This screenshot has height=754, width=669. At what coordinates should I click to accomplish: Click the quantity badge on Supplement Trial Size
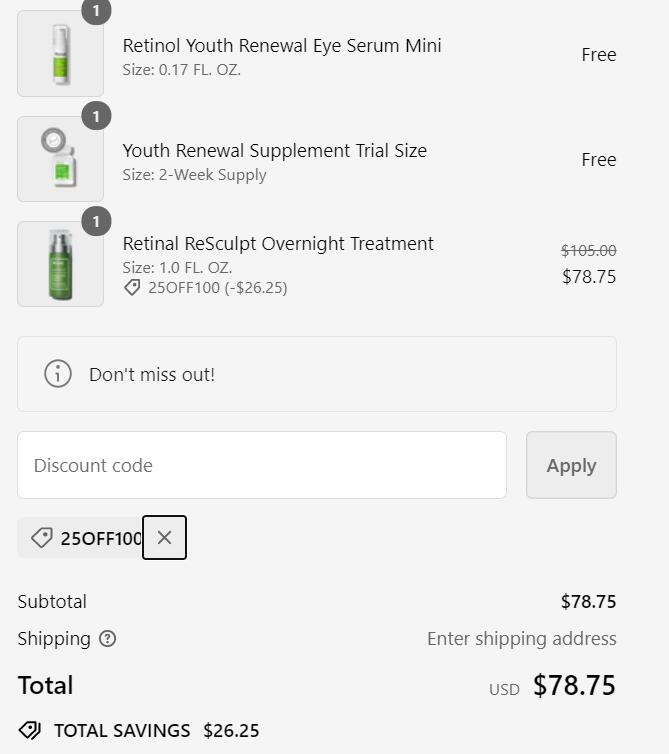[x=96, y=116]
